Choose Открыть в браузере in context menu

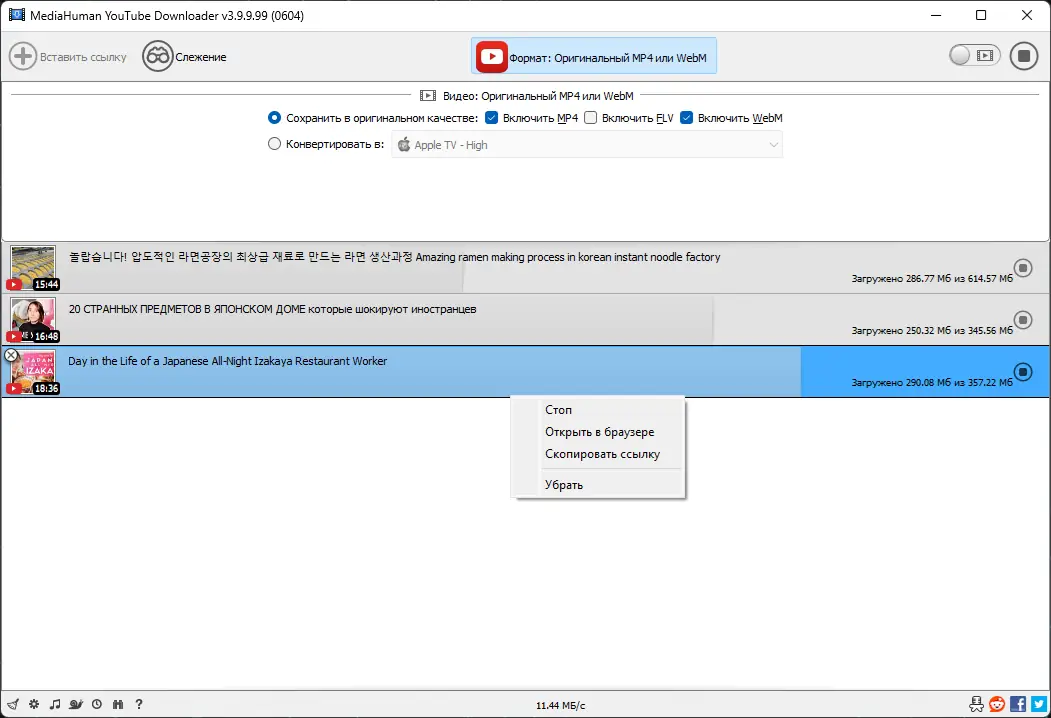[599, 432]
